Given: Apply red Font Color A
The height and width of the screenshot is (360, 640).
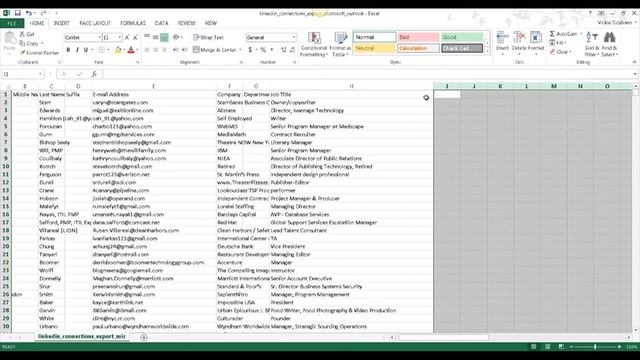Looking at the screenshot, I should coord(131,50).
